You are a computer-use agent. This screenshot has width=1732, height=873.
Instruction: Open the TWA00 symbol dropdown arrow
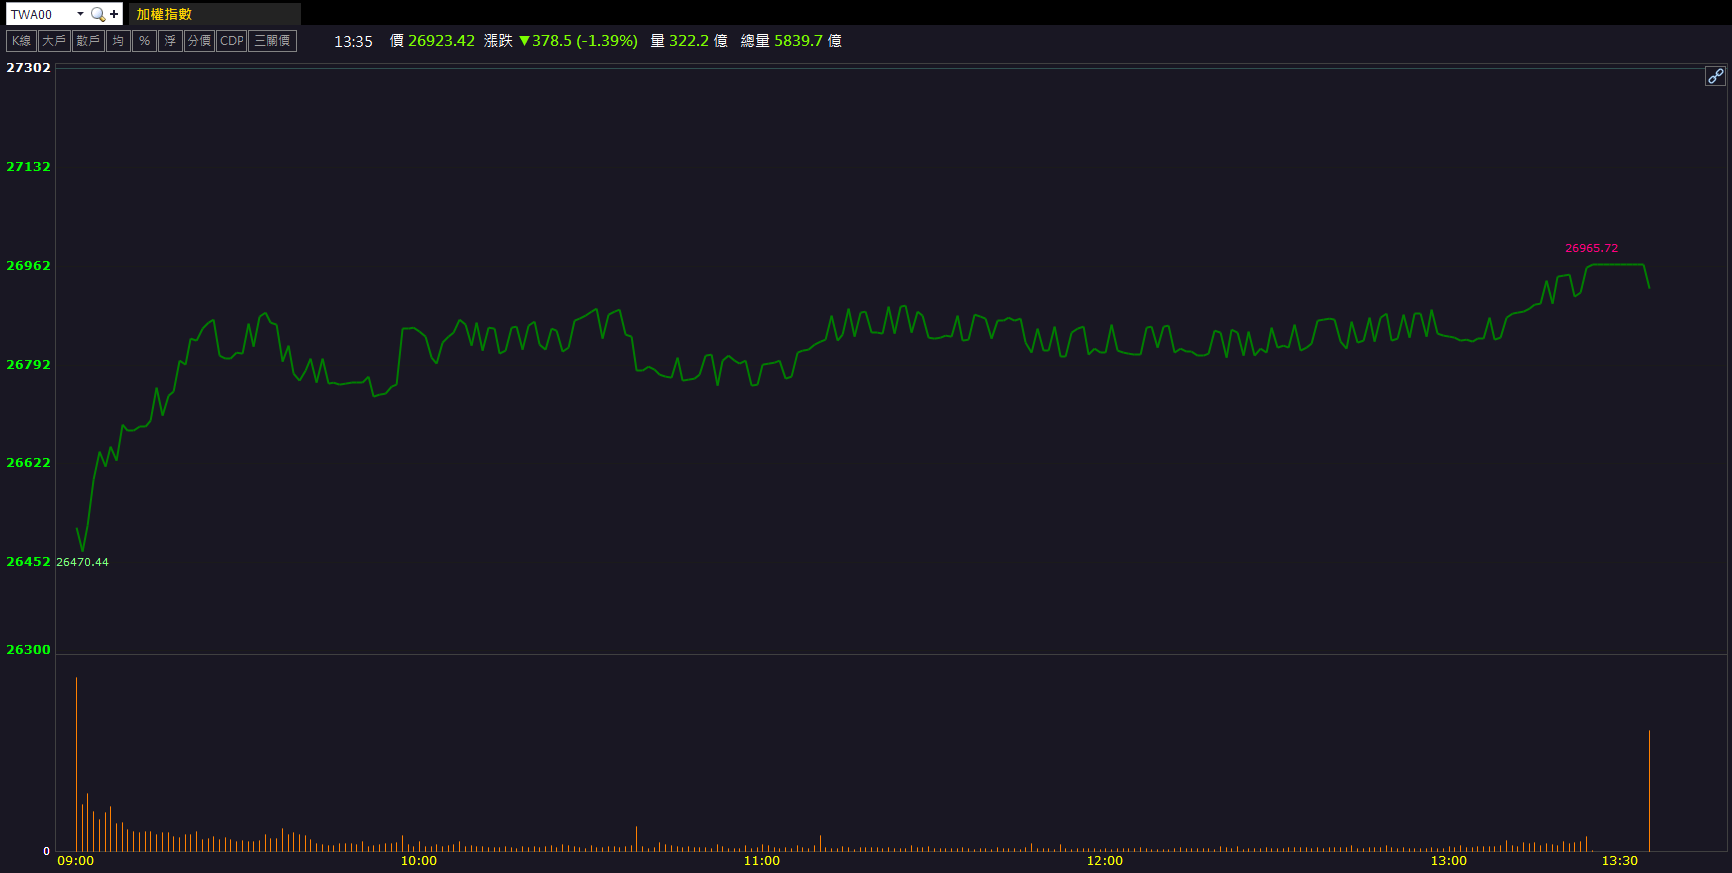click(x=80, y=14)
